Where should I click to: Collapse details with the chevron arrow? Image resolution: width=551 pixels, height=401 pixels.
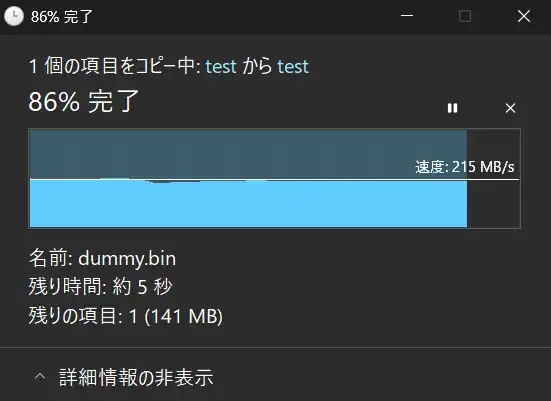coord(40,377)
